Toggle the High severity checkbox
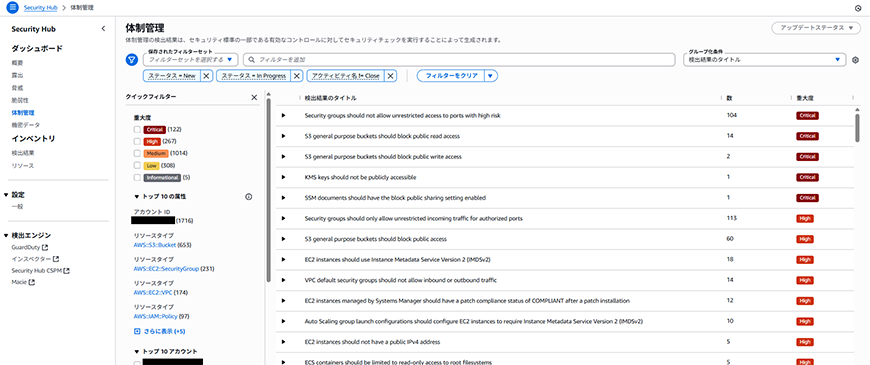The width and height of the screenshot is (870, 365). pos(137,141)
